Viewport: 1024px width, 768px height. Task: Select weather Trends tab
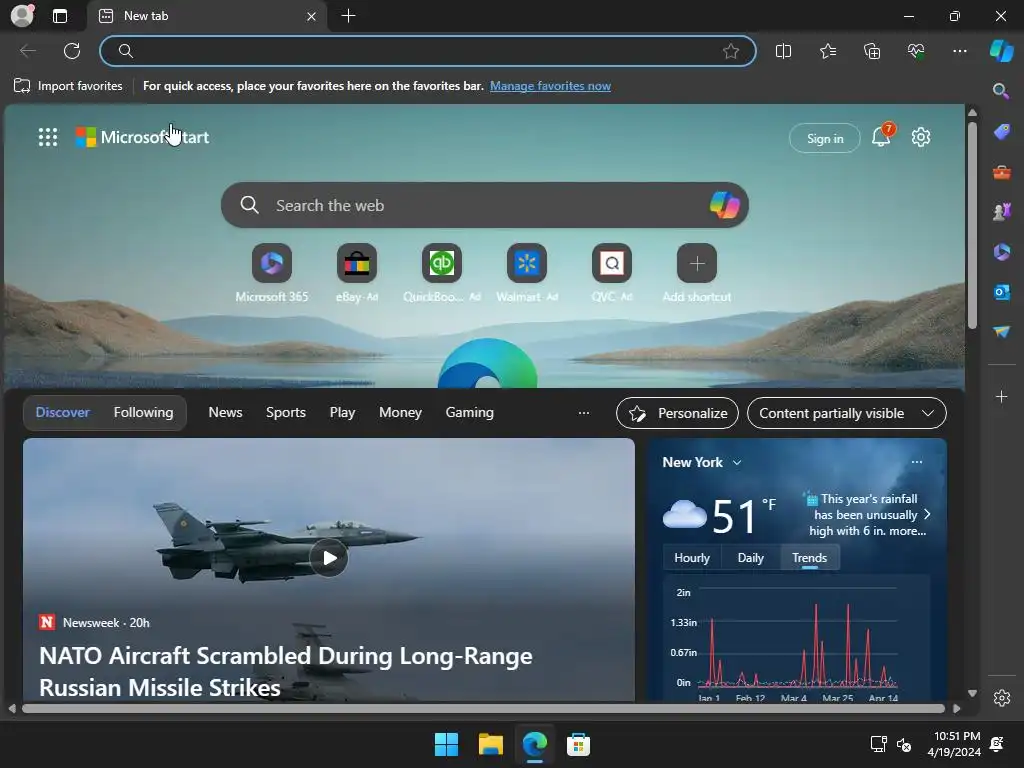(809, 558)
